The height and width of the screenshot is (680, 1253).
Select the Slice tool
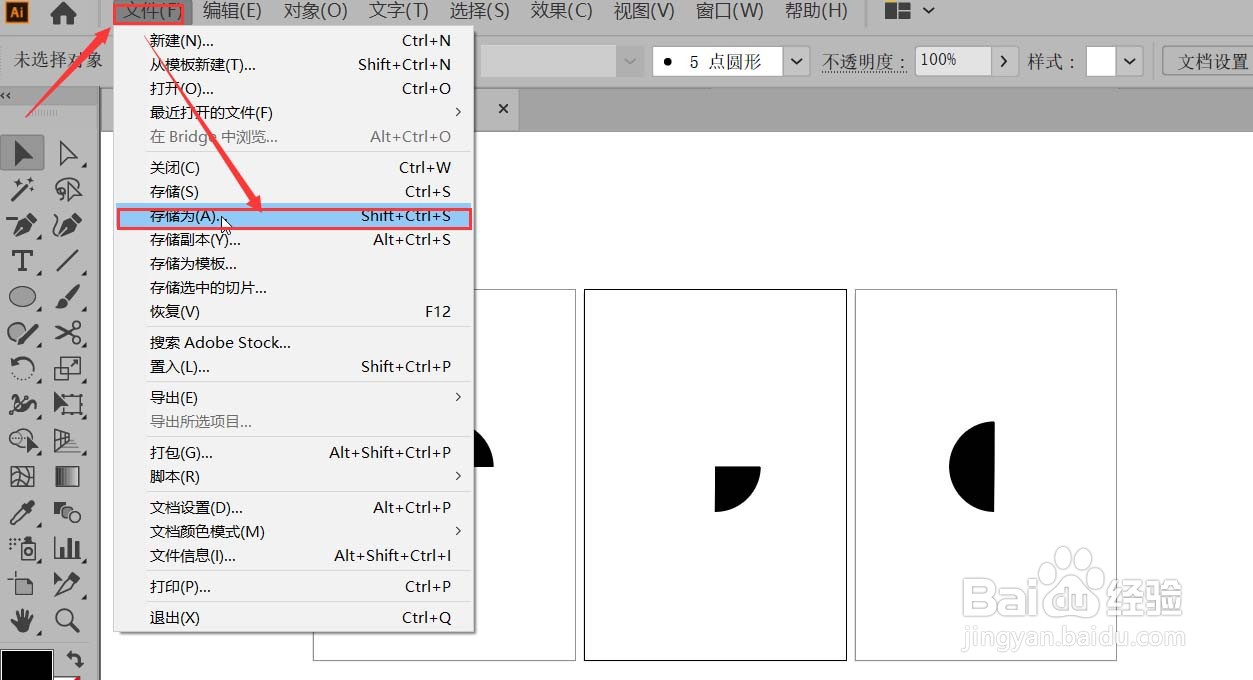coord(68,584)
